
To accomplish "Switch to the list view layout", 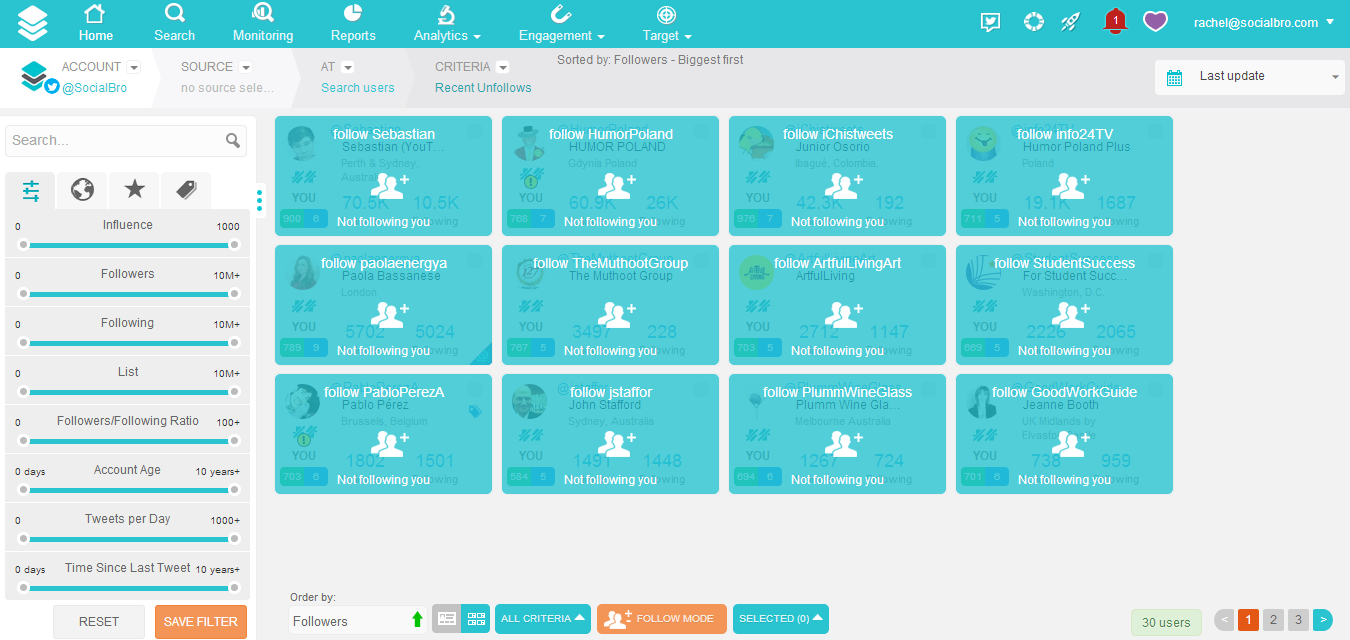I will 446,619.
